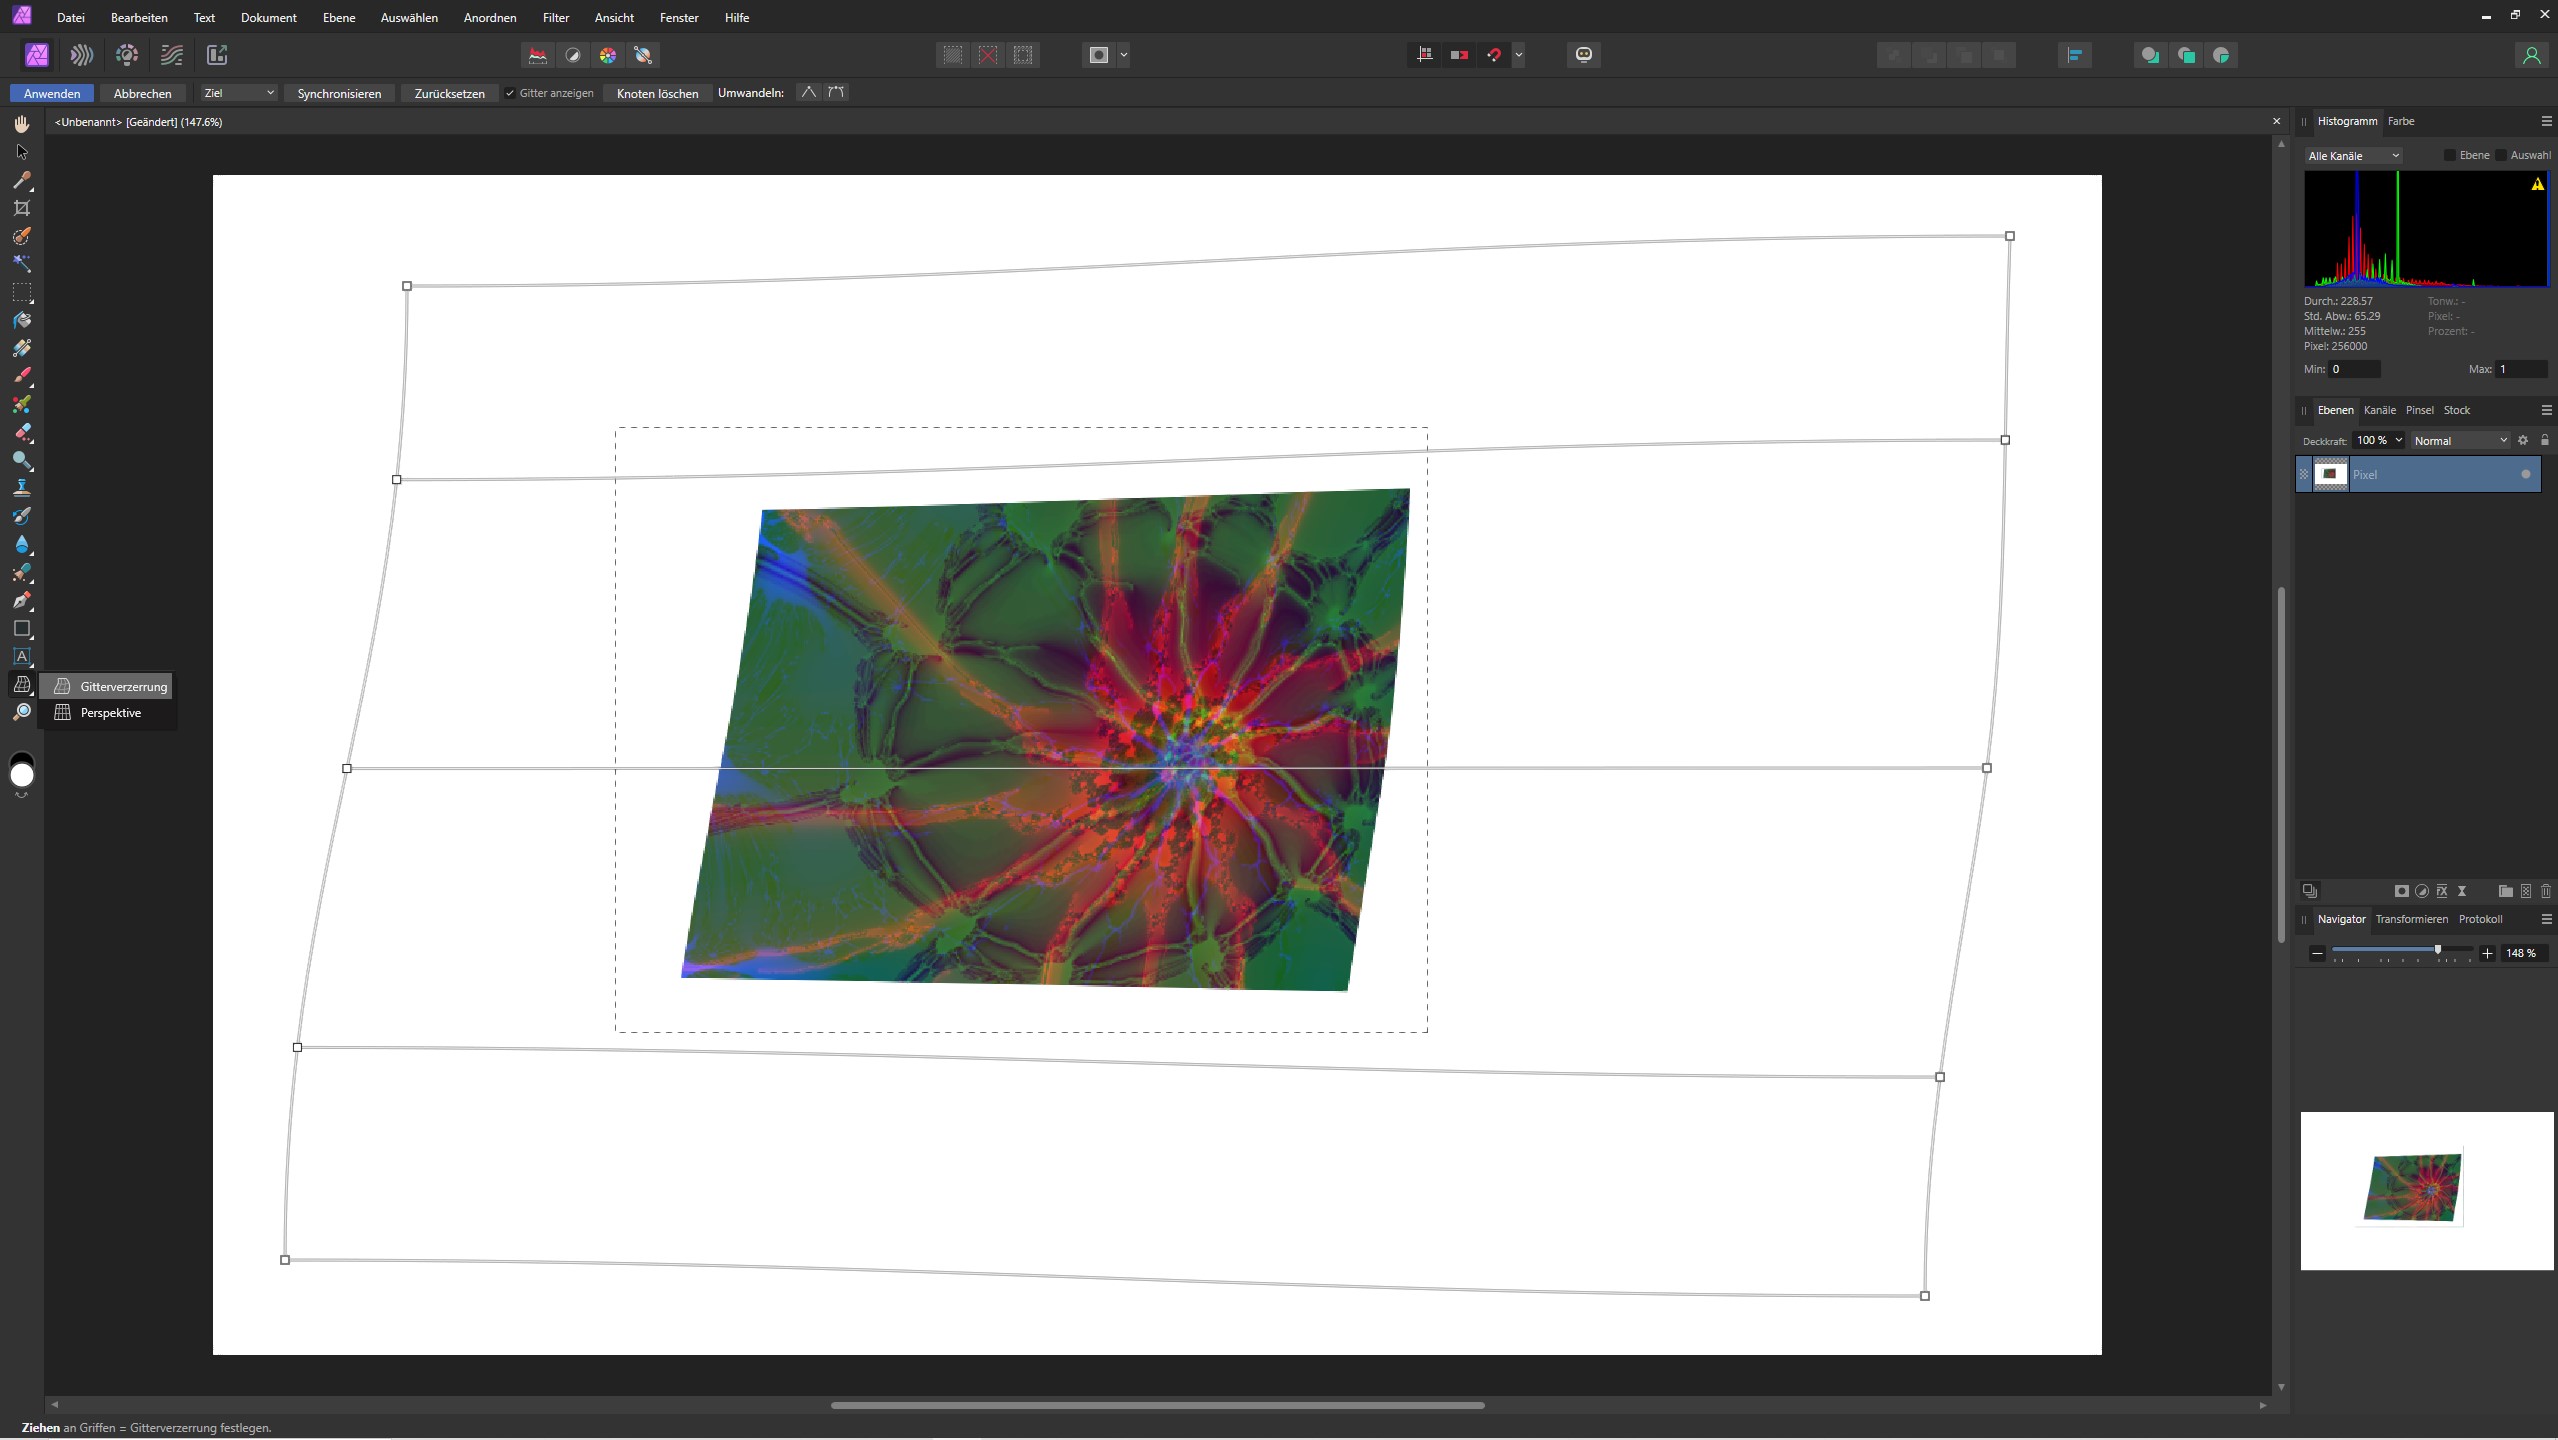Open the Liquify Persona icon
Screen dimensions: 2558x1440
point(81,55)
